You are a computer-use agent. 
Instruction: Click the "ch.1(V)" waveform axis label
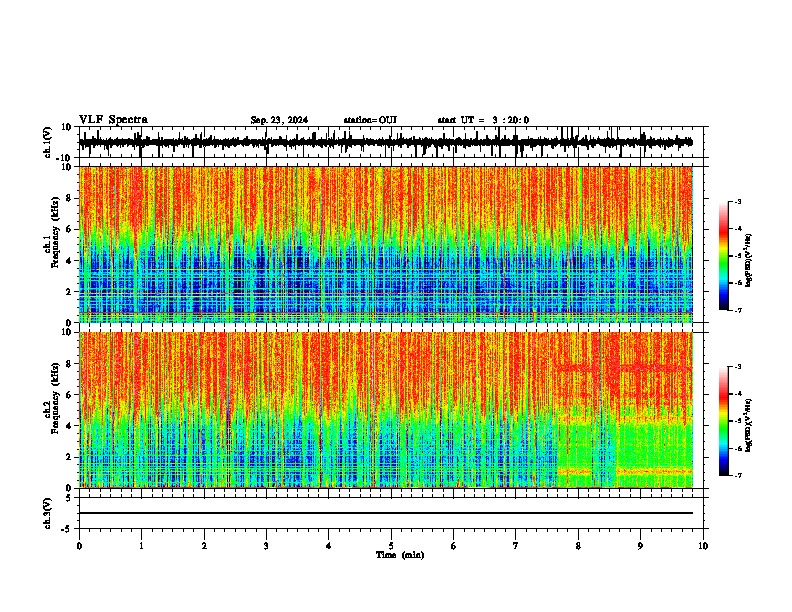(48, 142)
